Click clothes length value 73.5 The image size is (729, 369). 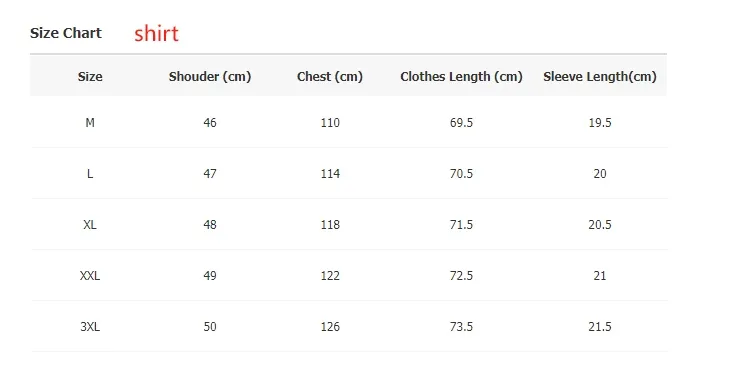[461, 327]
